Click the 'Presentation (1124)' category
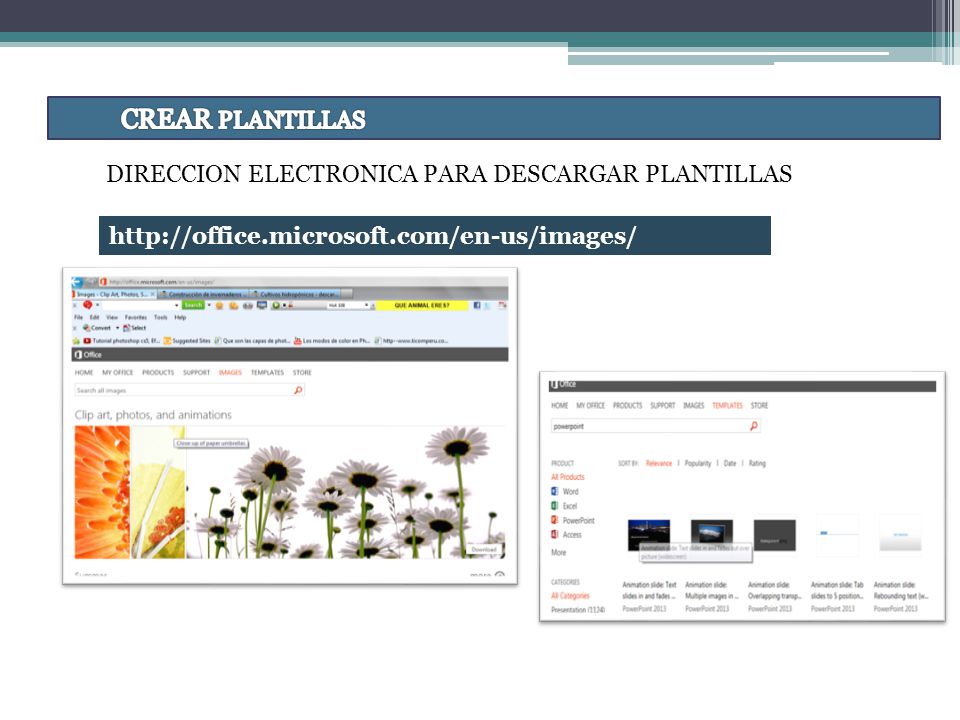960x720 pixels. click(578, 610)
